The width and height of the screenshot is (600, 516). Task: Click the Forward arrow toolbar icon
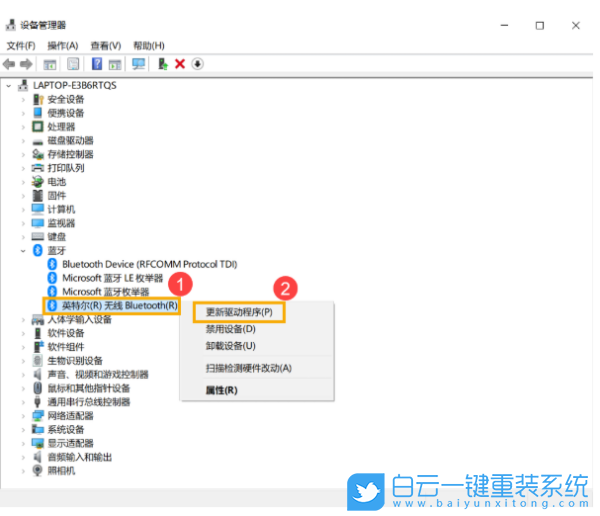pos(26,64)
